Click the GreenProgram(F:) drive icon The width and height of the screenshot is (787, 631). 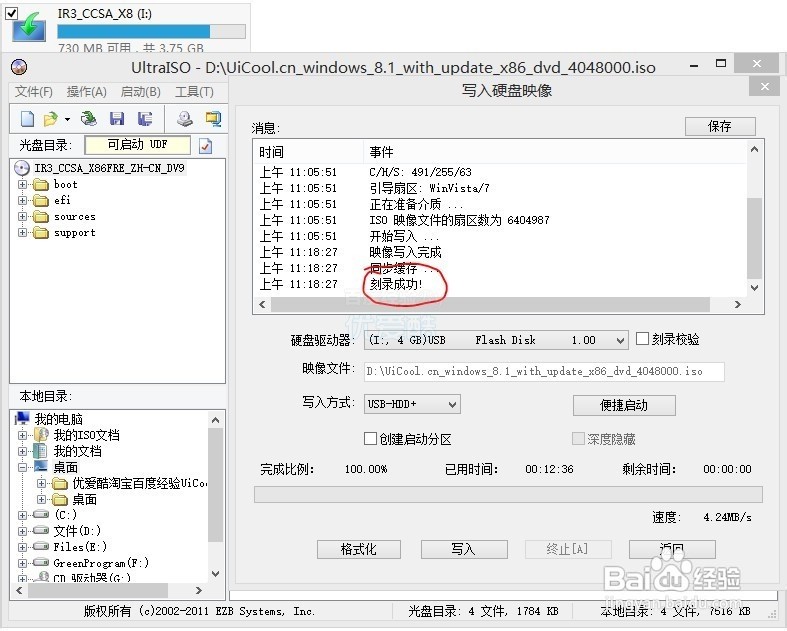pos(41,563)
